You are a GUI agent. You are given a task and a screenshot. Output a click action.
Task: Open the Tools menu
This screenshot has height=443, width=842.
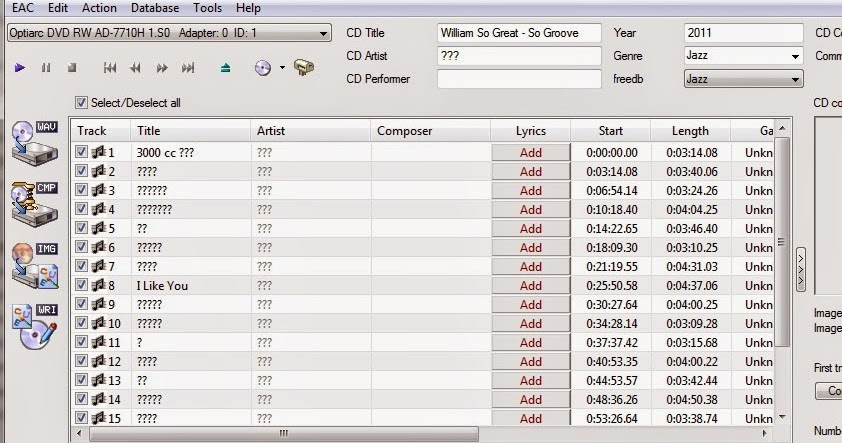(207, 8)
